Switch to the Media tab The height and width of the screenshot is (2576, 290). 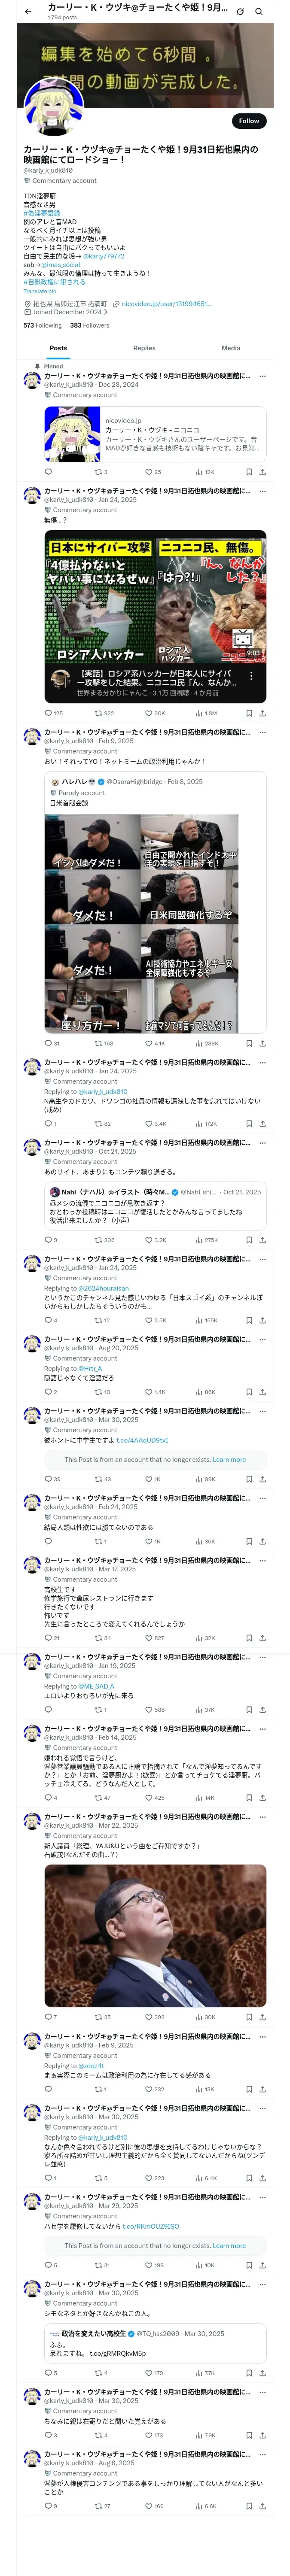pos(231,348)
